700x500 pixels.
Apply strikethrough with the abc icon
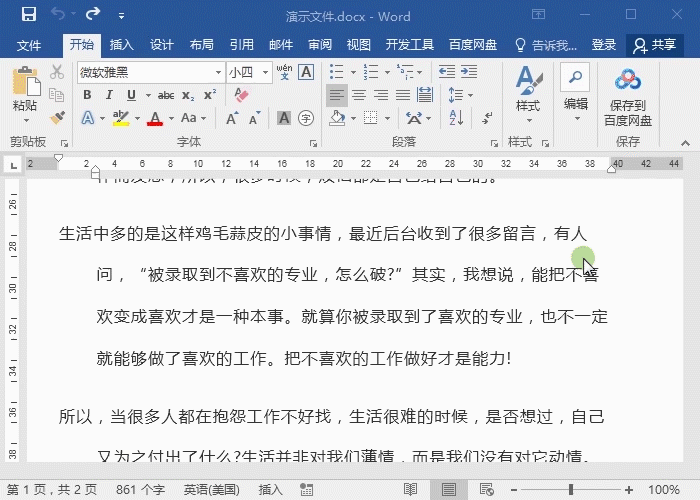coord(166,95)
